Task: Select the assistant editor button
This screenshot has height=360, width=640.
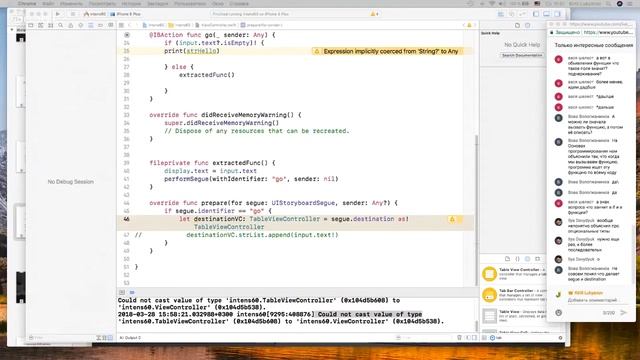Action: tap(511, 14)
